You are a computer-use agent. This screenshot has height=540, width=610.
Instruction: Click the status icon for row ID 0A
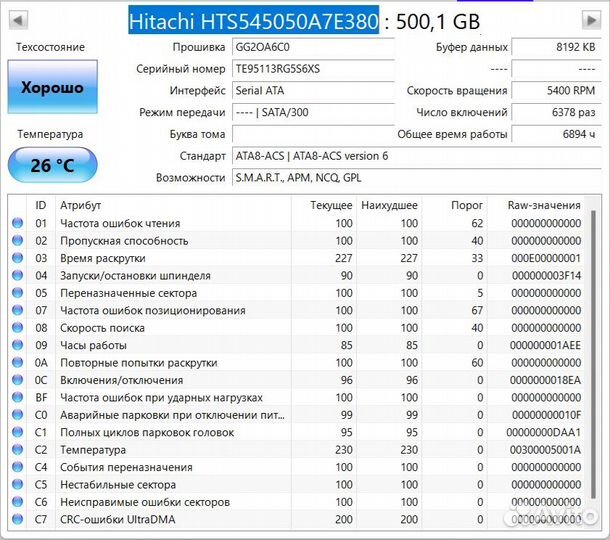click(18, 362)
